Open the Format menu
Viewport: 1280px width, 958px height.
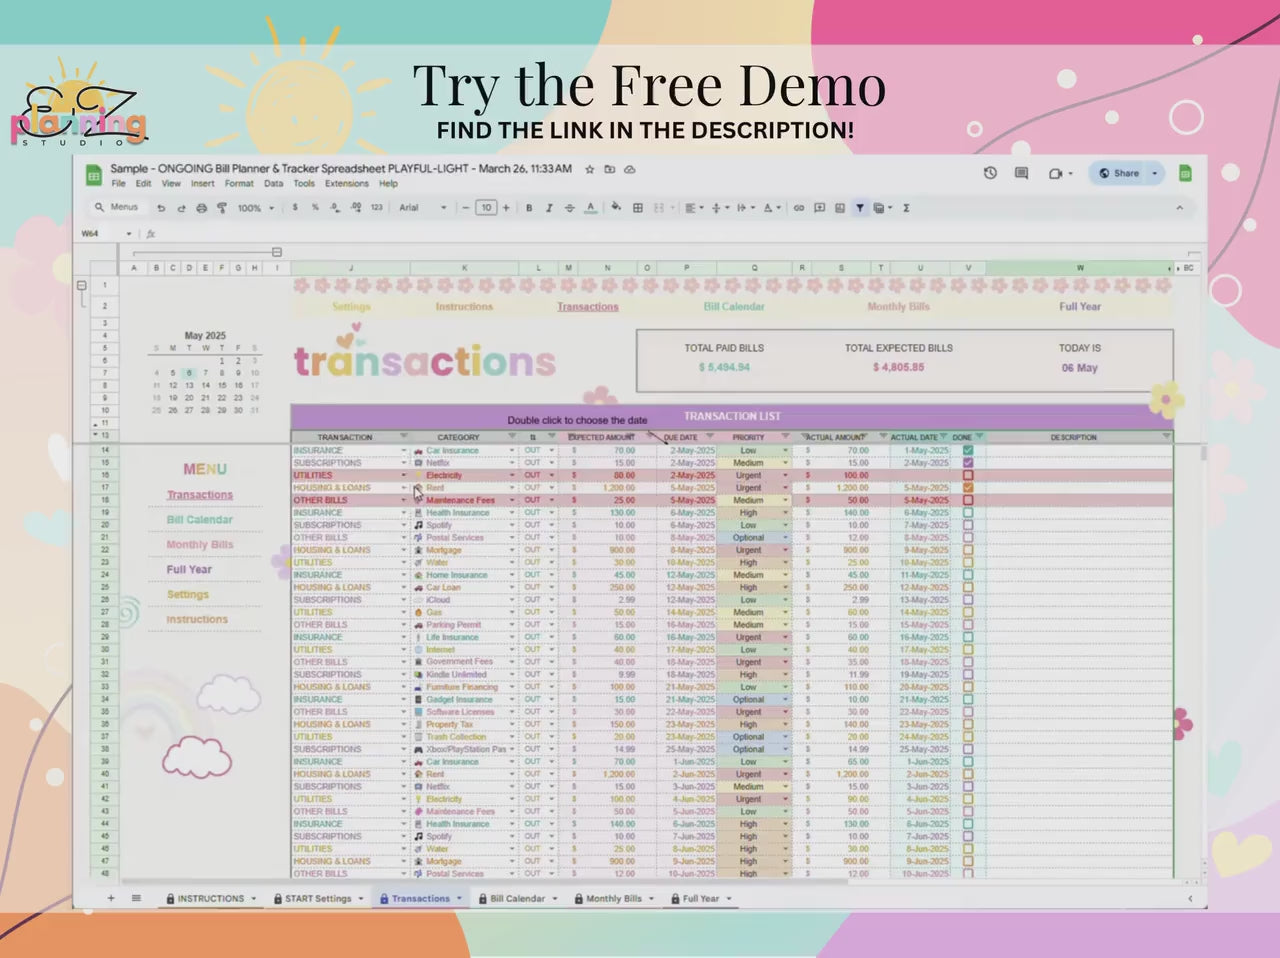pos(239,184)
